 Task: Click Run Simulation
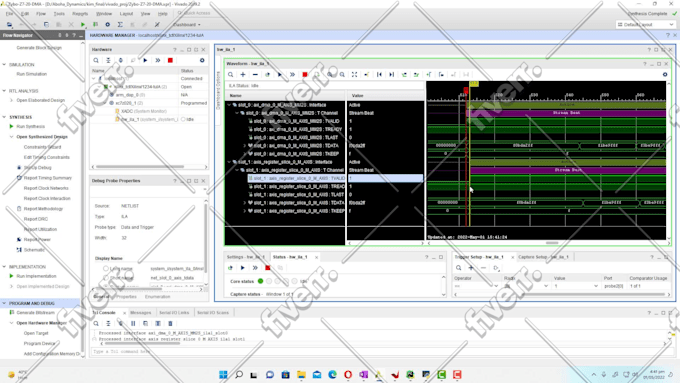coord(32,74)
